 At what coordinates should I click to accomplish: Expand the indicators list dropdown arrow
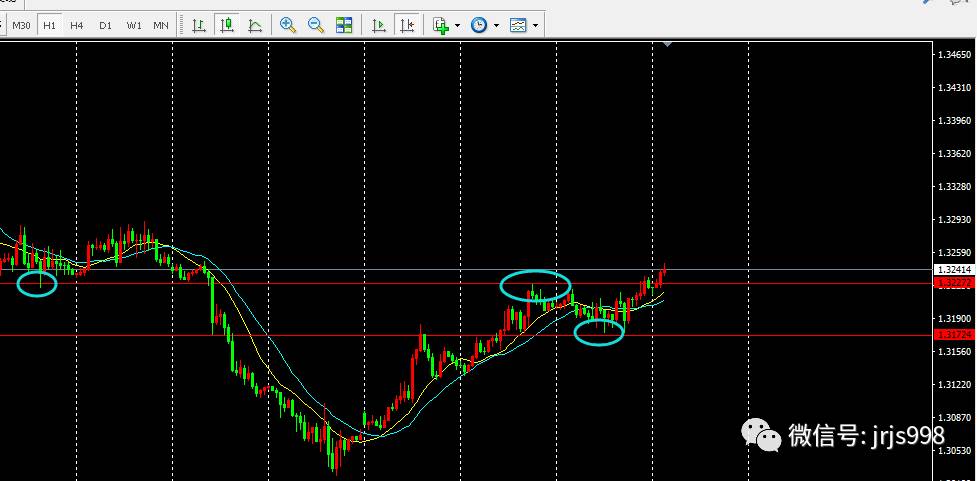point(458,25)
